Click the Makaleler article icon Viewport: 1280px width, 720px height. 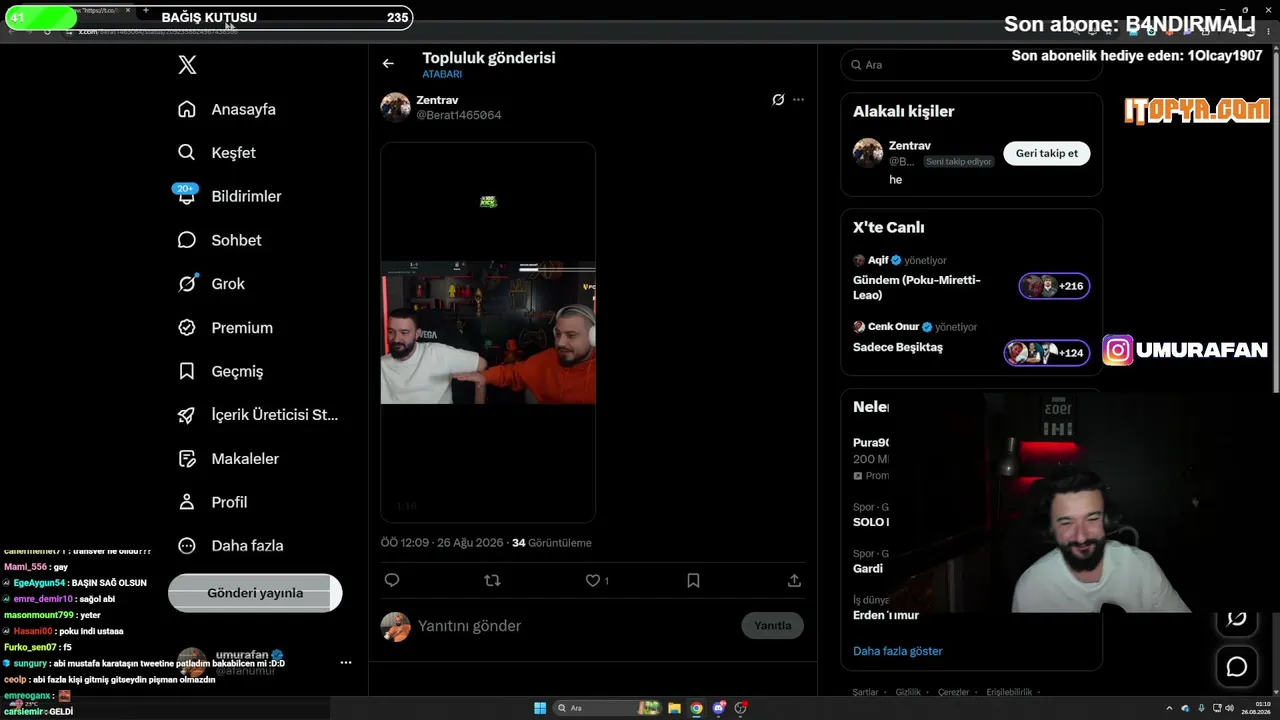click(187, 458)
